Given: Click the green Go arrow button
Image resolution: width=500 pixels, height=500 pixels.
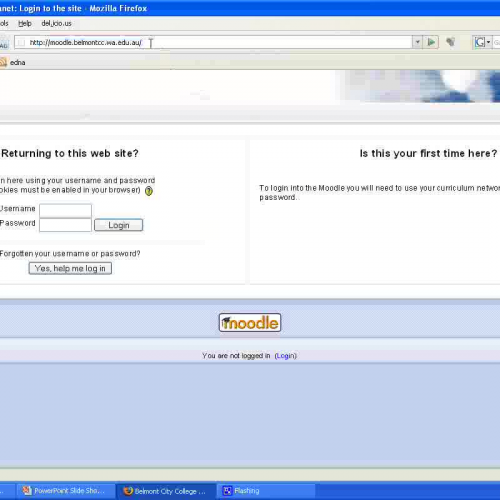Looking at the screenshot, I should coord(431,42).
